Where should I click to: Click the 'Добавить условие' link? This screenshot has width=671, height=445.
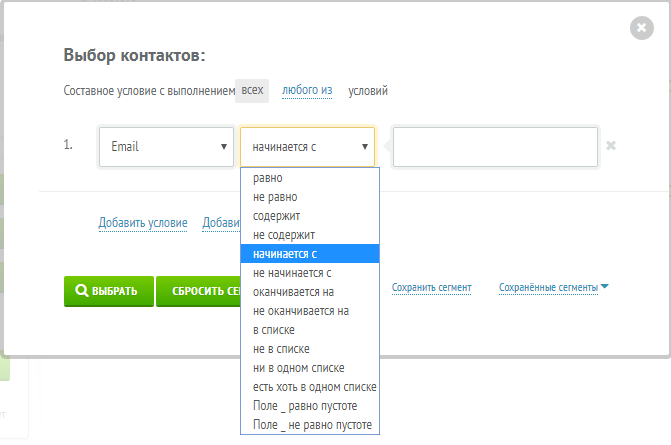(x=143, y=223)
